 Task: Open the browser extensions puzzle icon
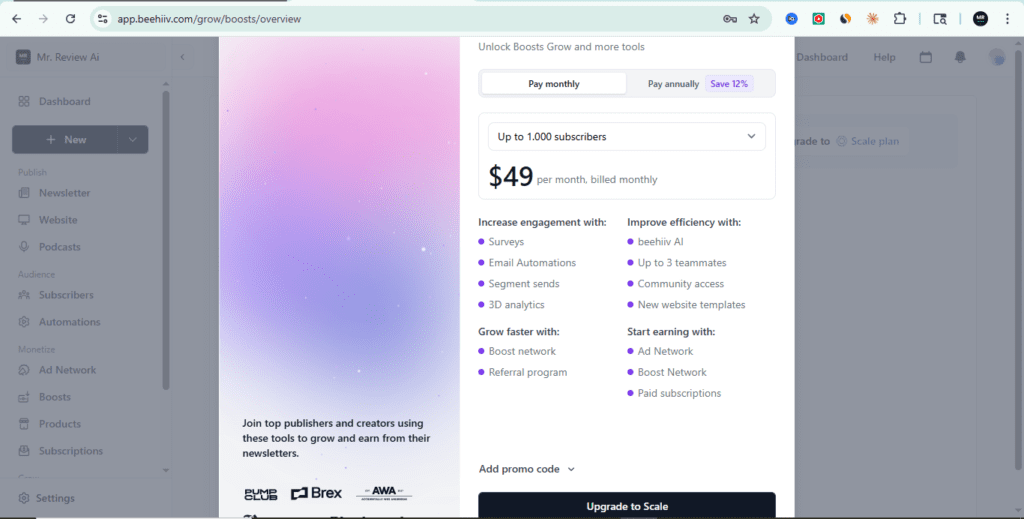tap(900, 19)
